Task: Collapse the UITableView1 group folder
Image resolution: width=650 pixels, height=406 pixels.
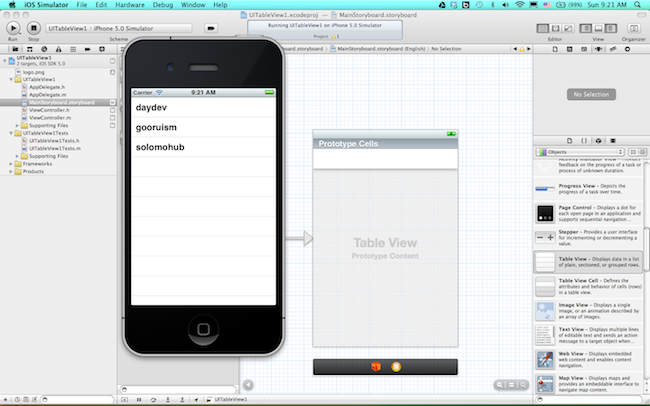Action: (x=11, y=79)
